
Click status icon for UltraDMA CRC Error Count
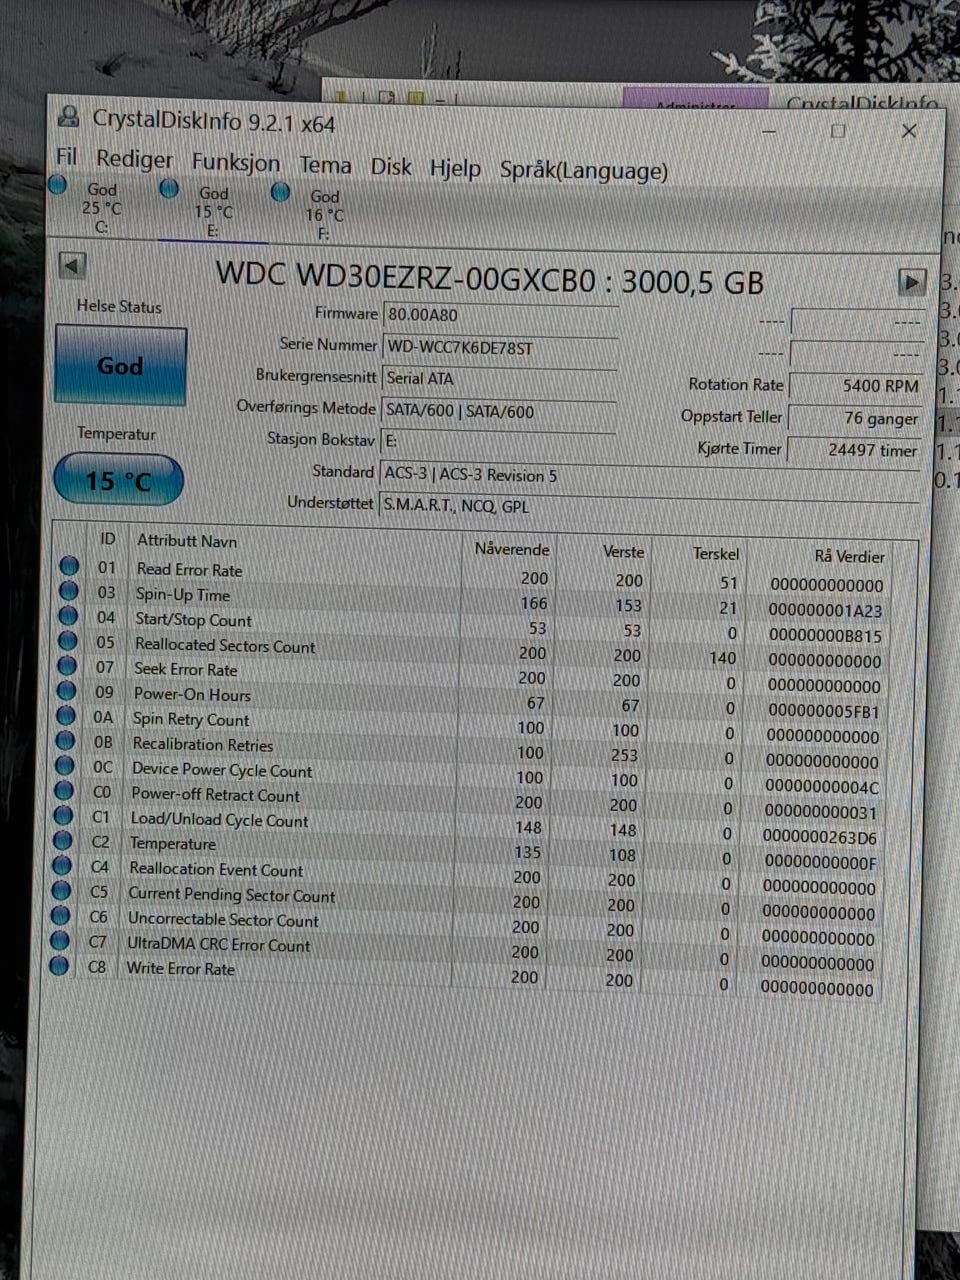(60, 941)
